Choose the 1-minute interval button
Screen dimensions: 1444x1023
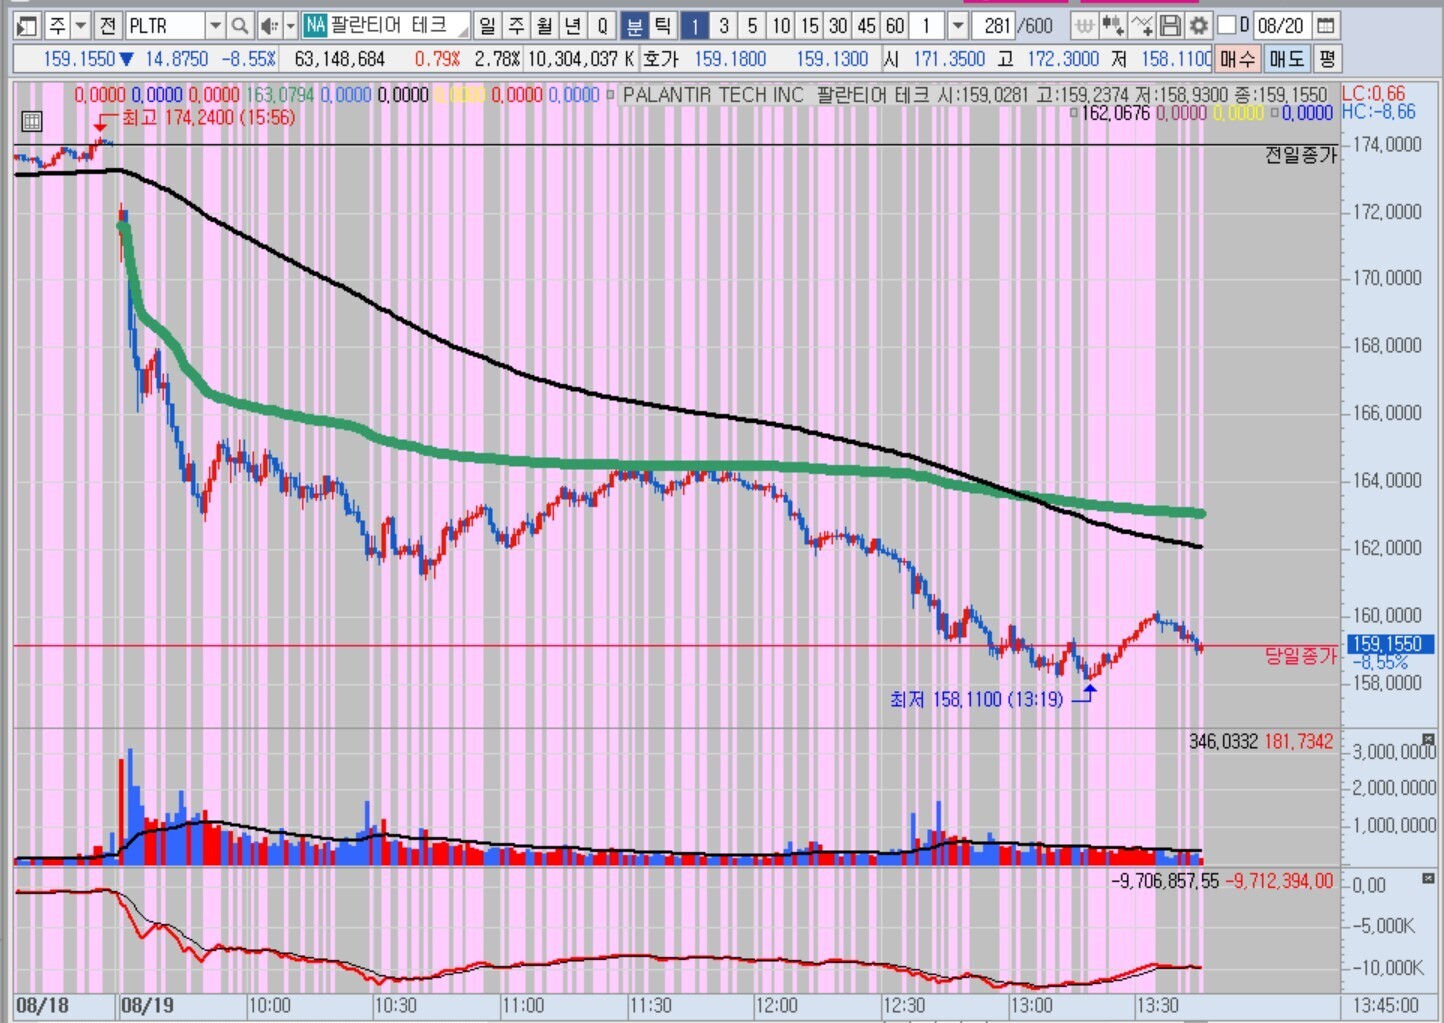pyautogui.click(x=695, y=26)
